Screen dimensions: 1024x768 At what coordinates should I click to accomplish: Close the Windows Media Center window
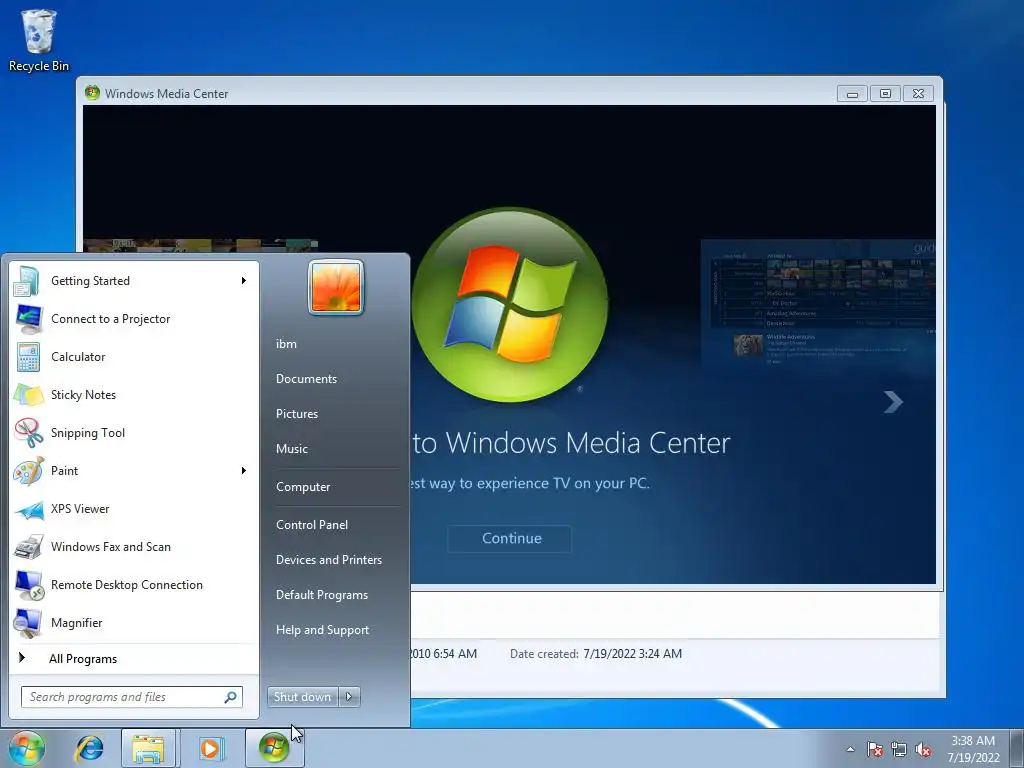coord(918,93)
